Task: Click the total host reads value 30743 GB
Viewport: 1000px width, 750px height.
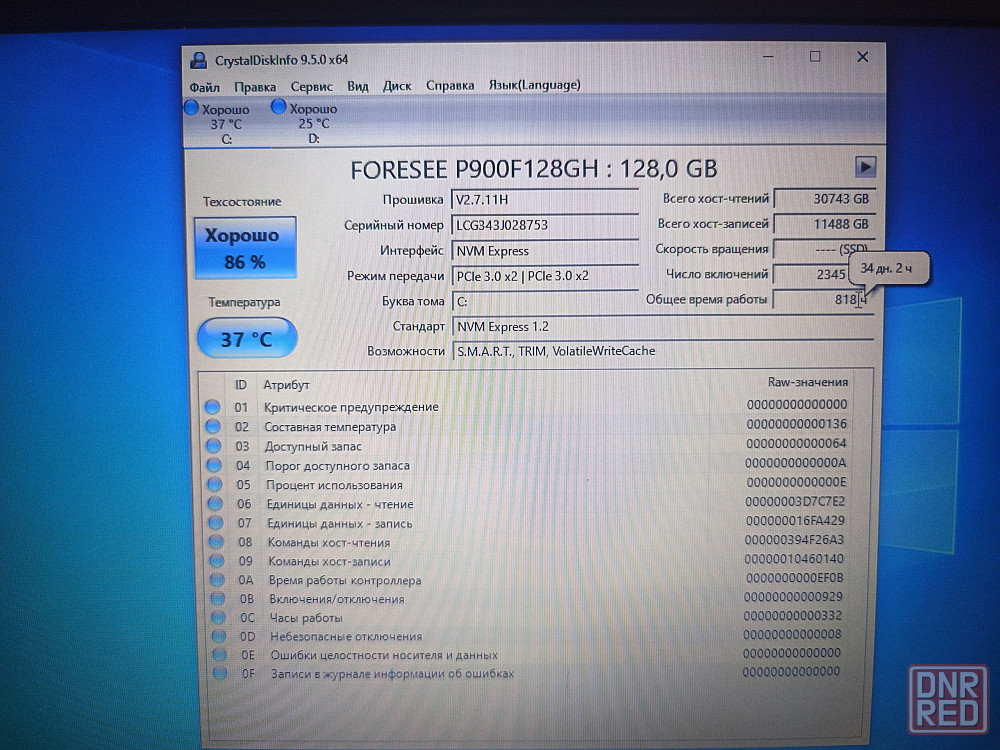Action: click(824, 199)
